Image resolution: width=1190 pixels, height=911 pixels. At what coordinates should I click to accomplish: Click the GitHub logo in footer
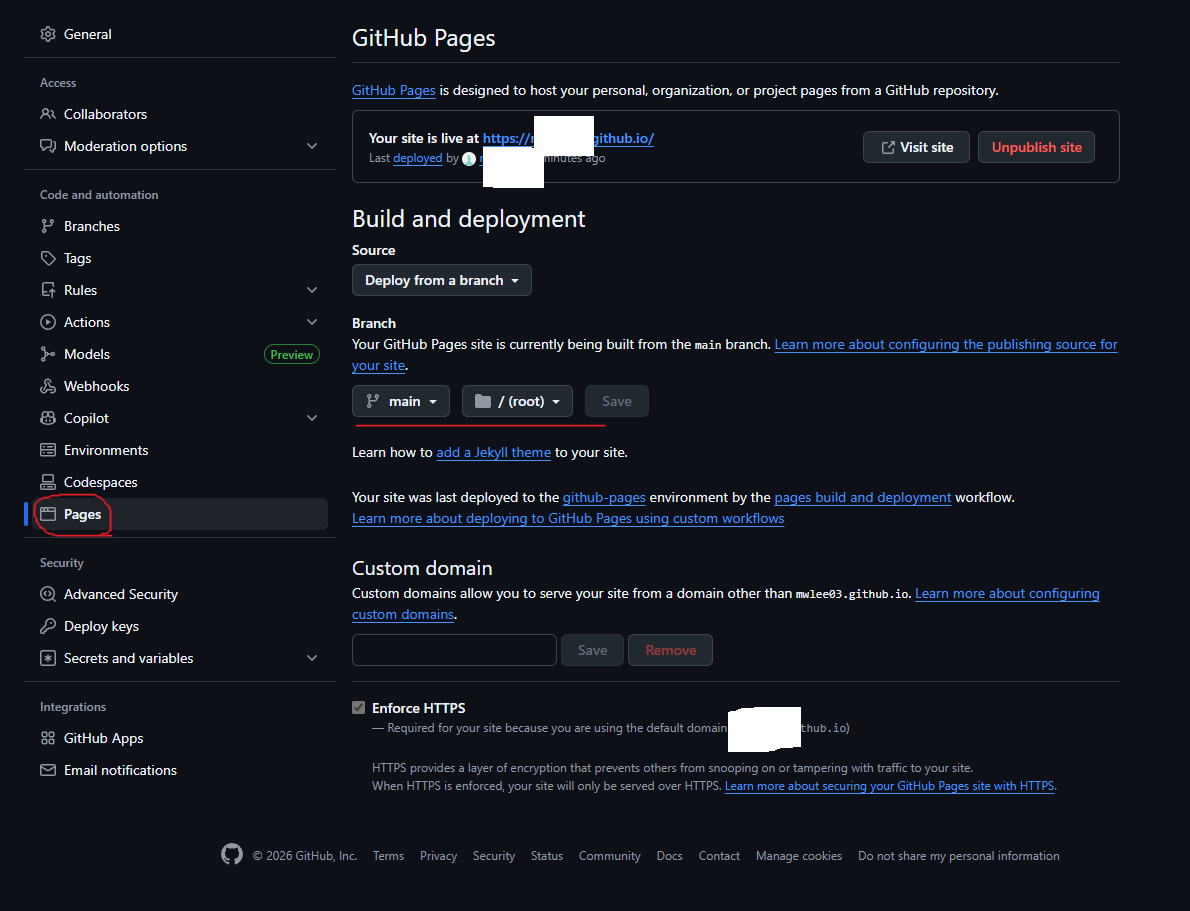tap(232, 854)
